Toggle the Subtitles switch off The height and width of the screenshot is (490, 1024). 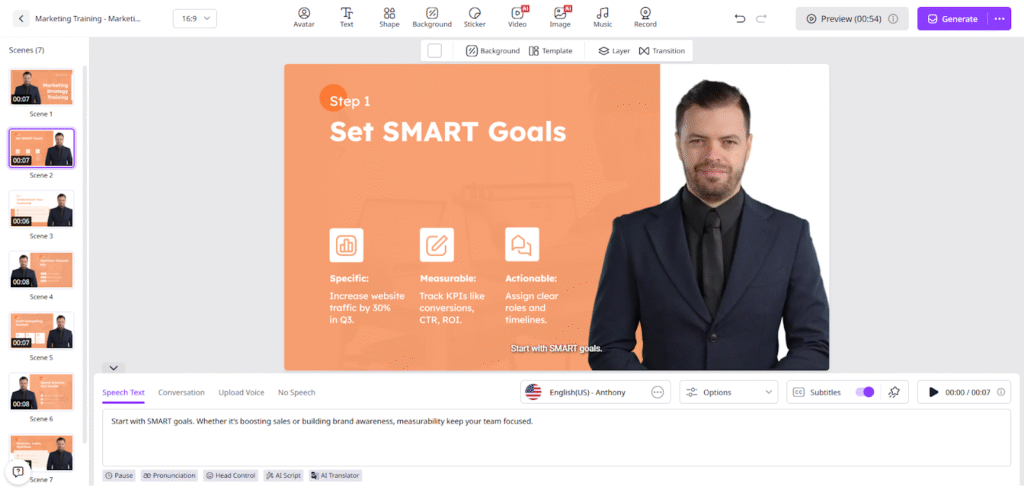(865, 392)
